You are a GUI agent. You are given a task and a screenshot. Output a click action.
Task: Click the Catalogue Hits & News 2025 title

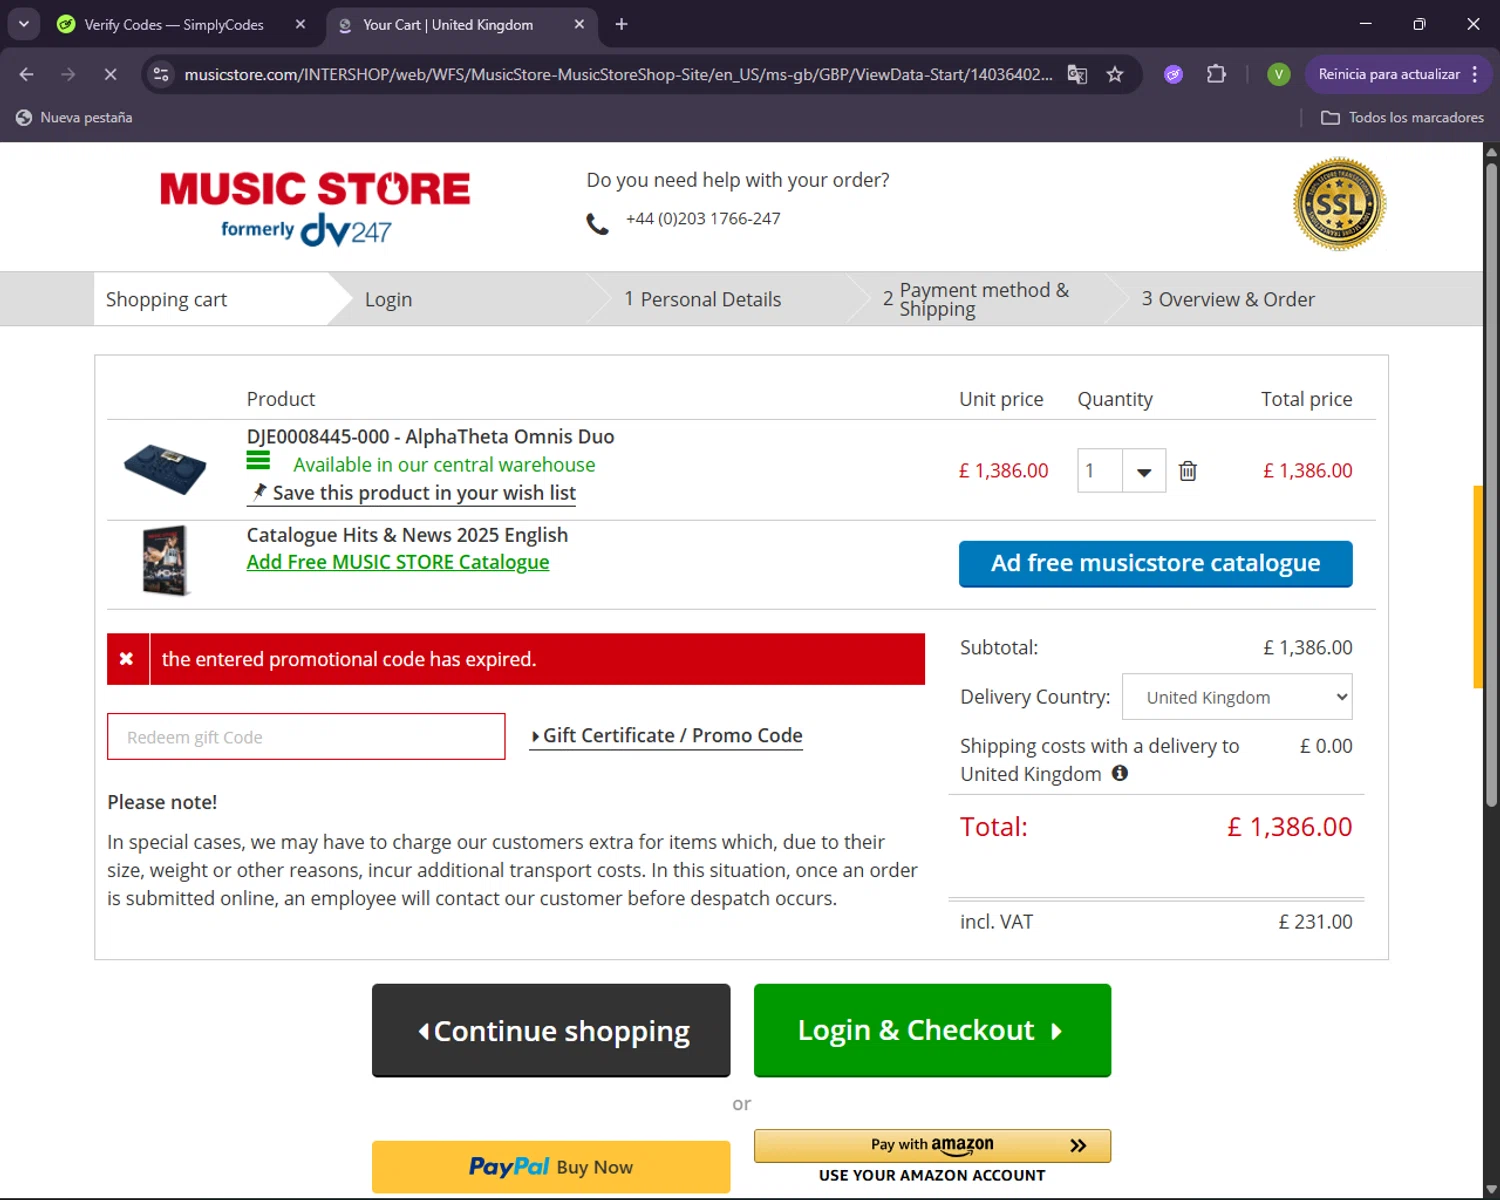(407, 535)
